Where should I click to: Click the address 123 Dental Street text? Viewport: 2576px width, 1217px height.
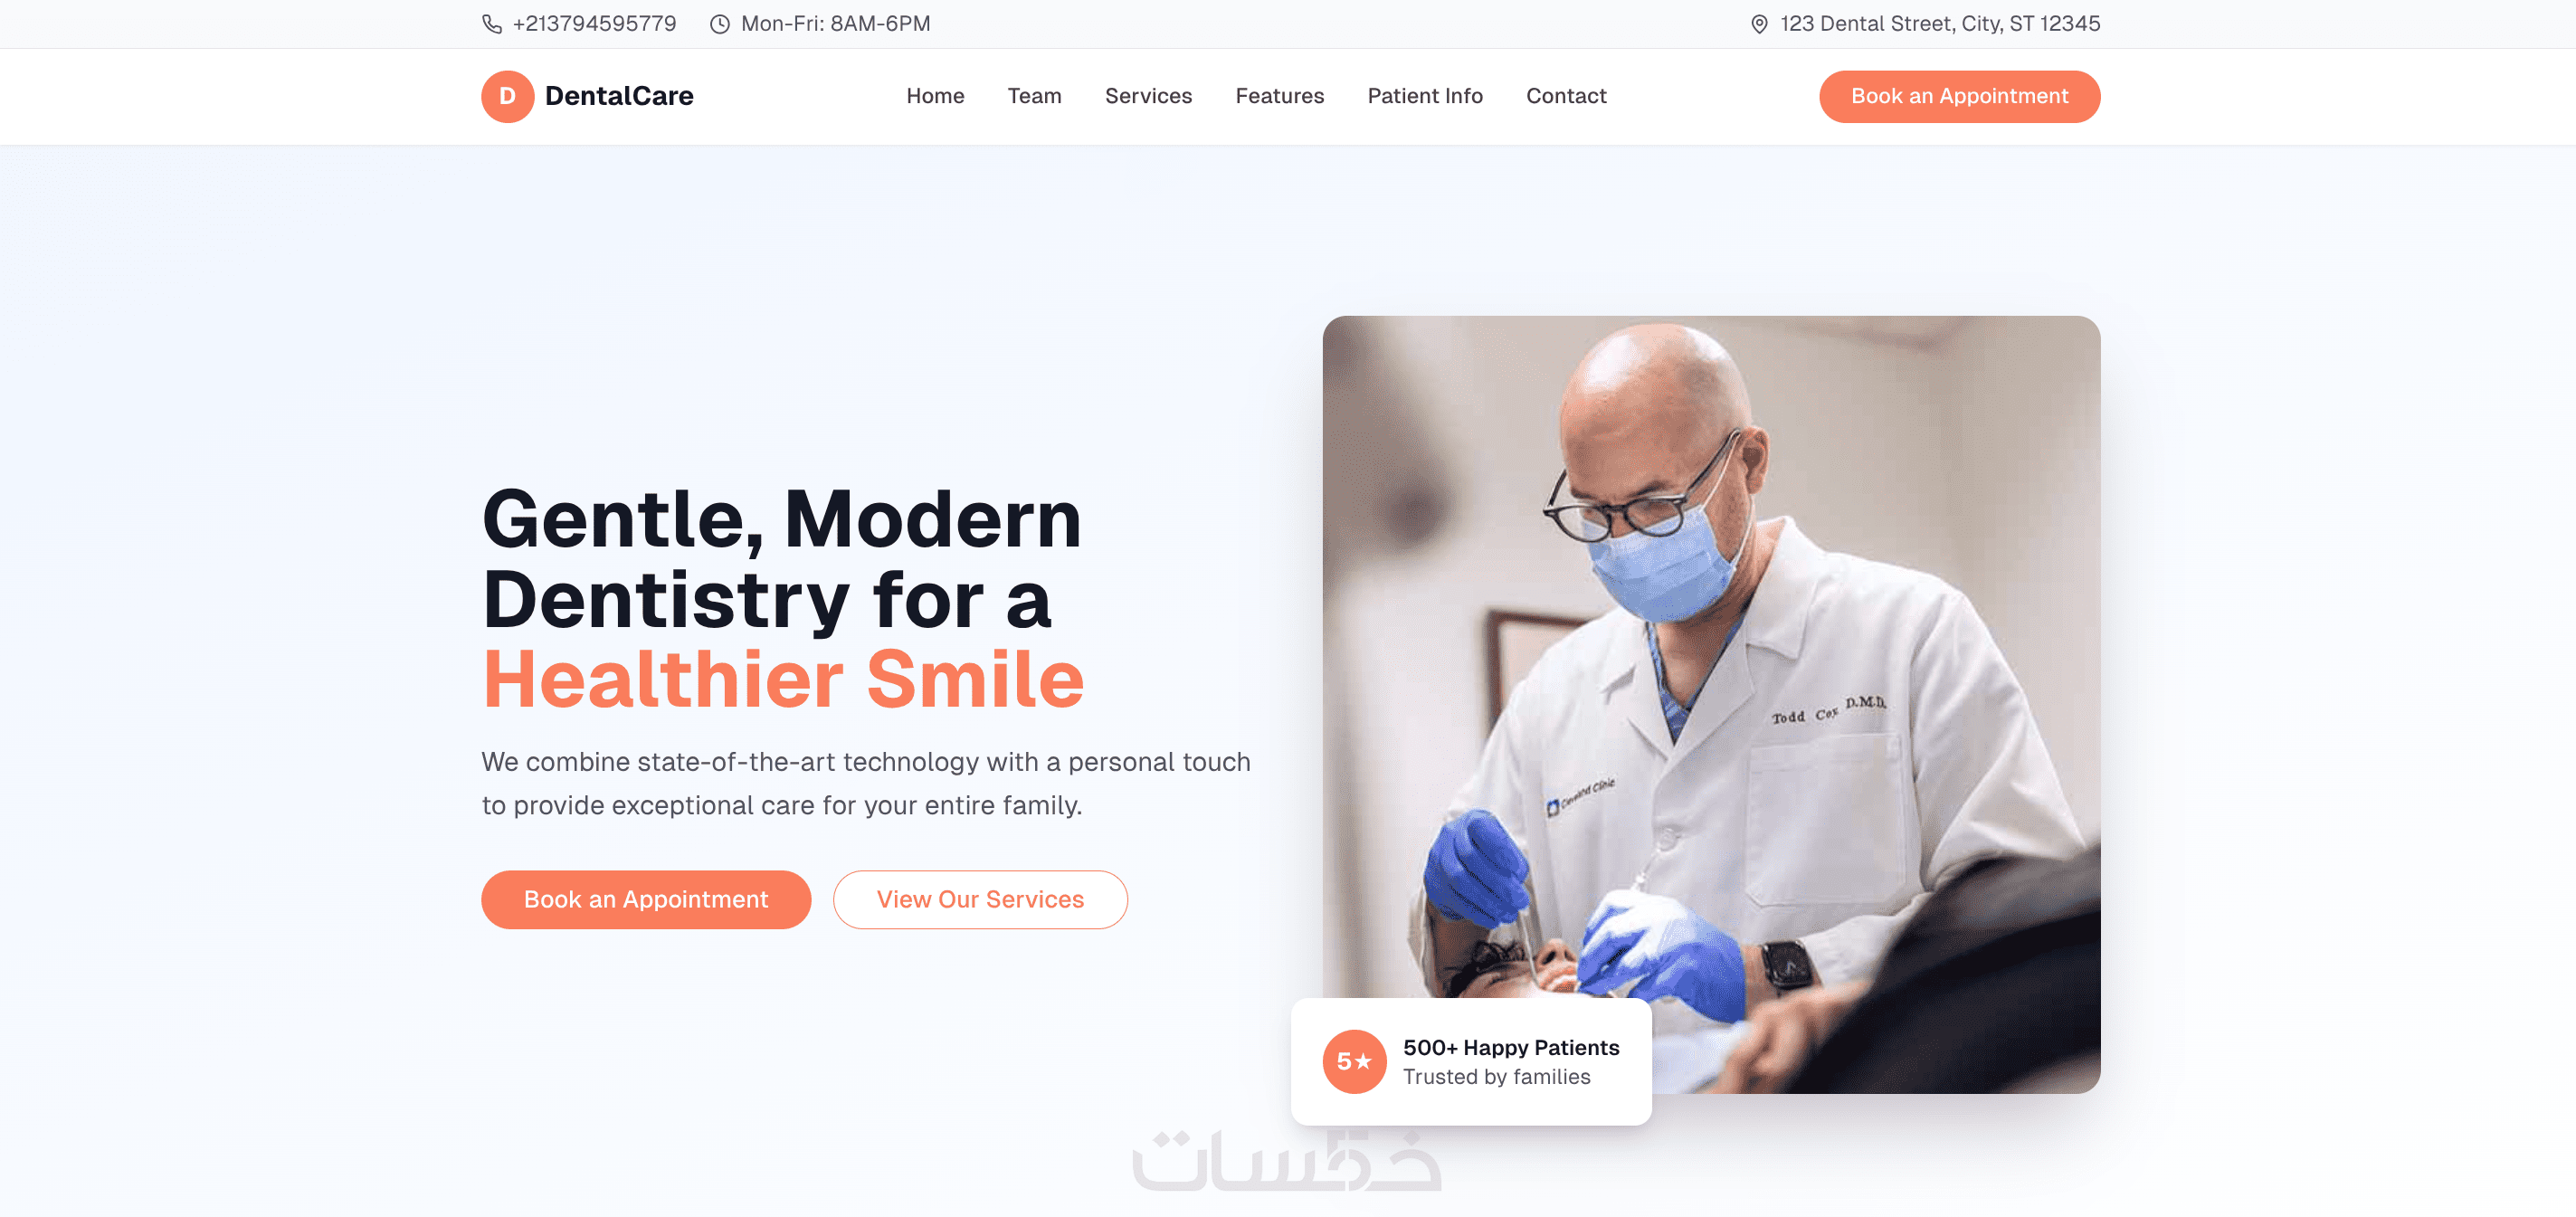click(1940, 24)
